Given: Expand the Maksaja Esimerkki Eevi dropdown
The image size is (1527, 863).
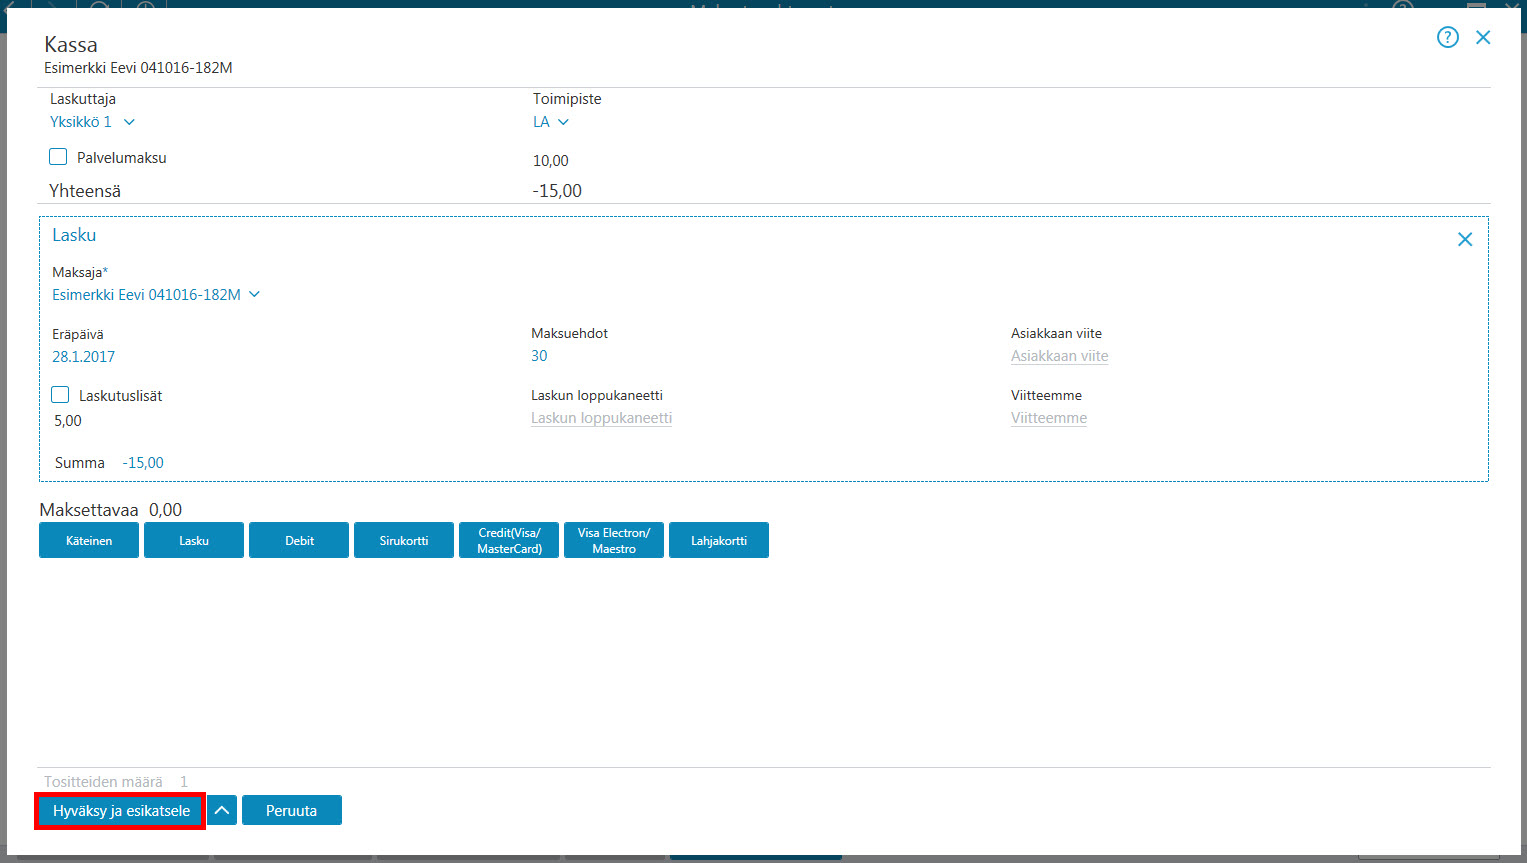Looking at the screenshot, I should pos(156,295).
